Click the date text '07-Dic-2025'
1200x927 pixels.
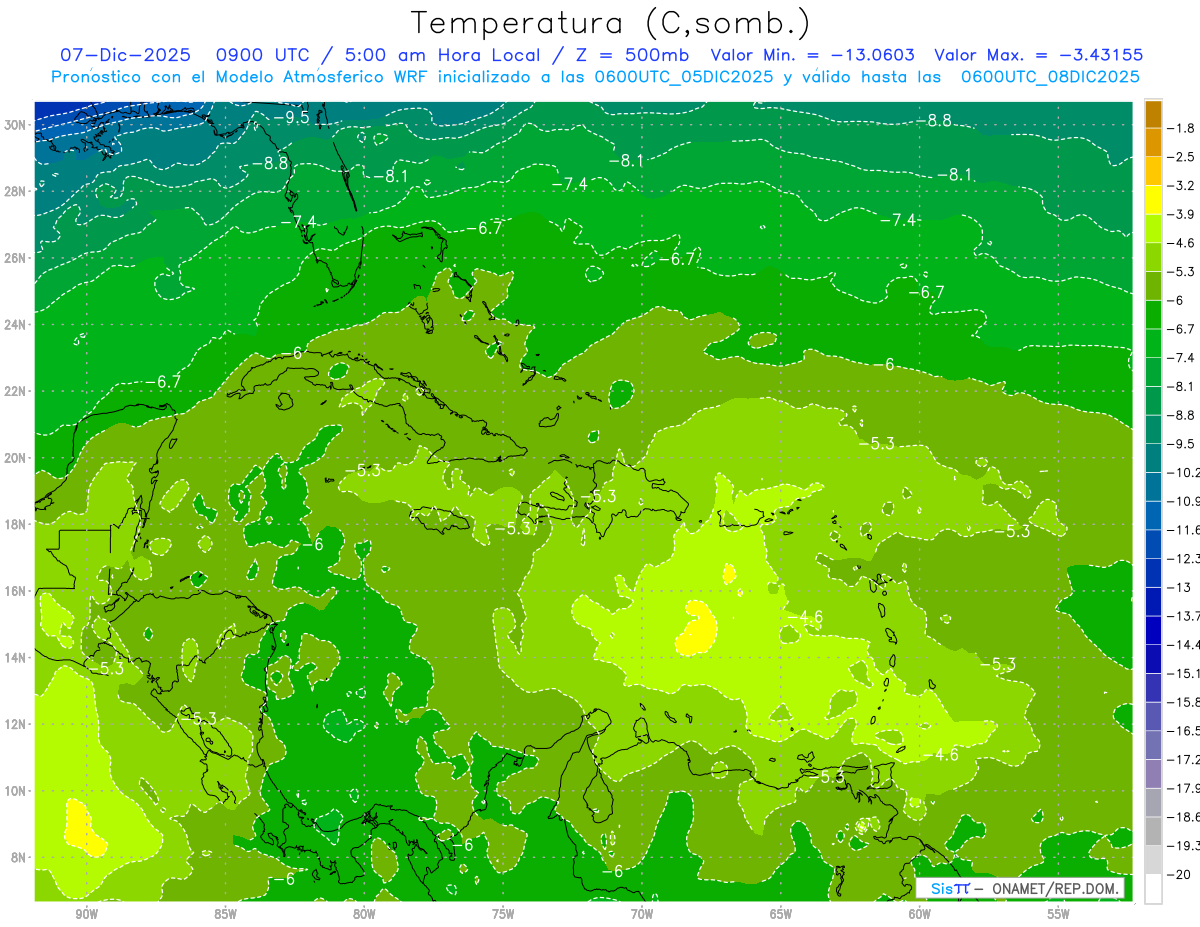tap(125, 55)
